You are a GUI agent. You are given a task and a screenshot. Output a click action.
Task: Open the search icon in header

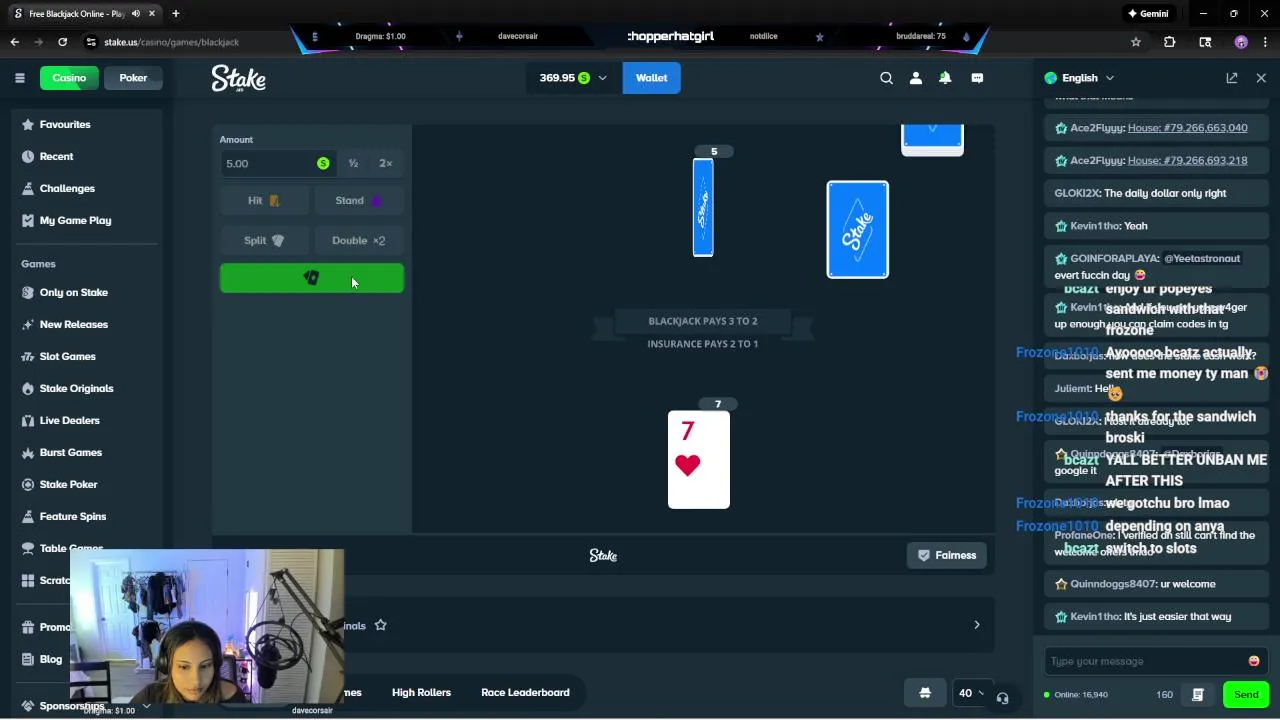tap(886, 78)
